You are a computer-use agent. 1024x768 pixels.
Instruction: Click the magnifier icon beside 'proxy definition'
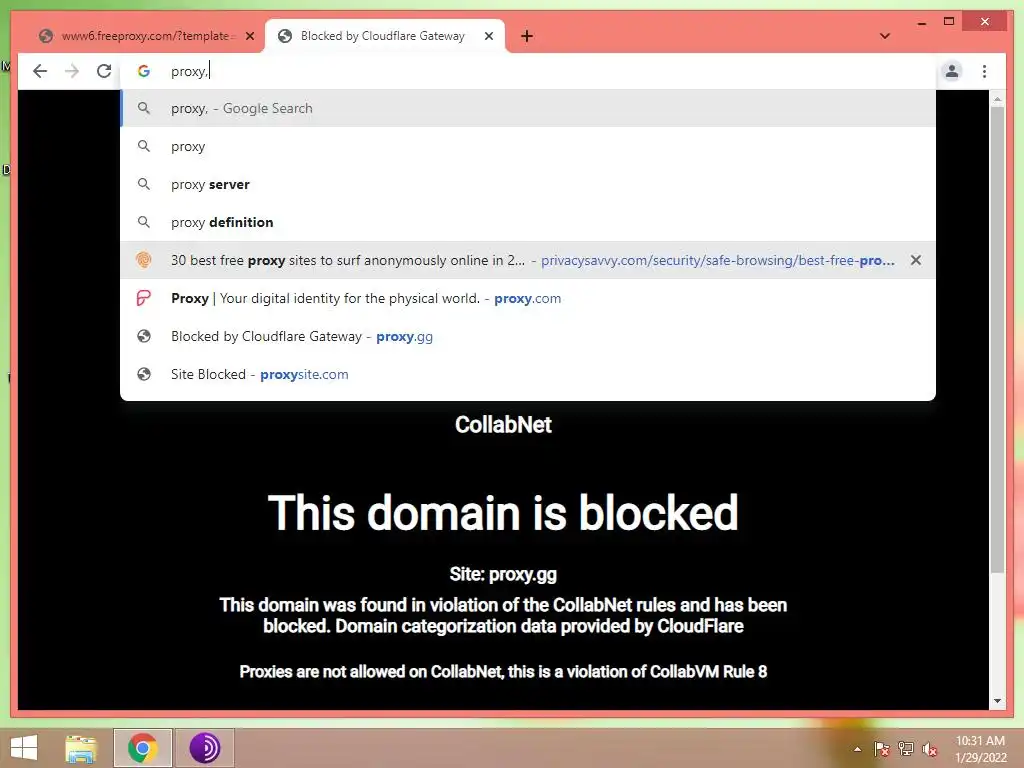tap(144, 222)
